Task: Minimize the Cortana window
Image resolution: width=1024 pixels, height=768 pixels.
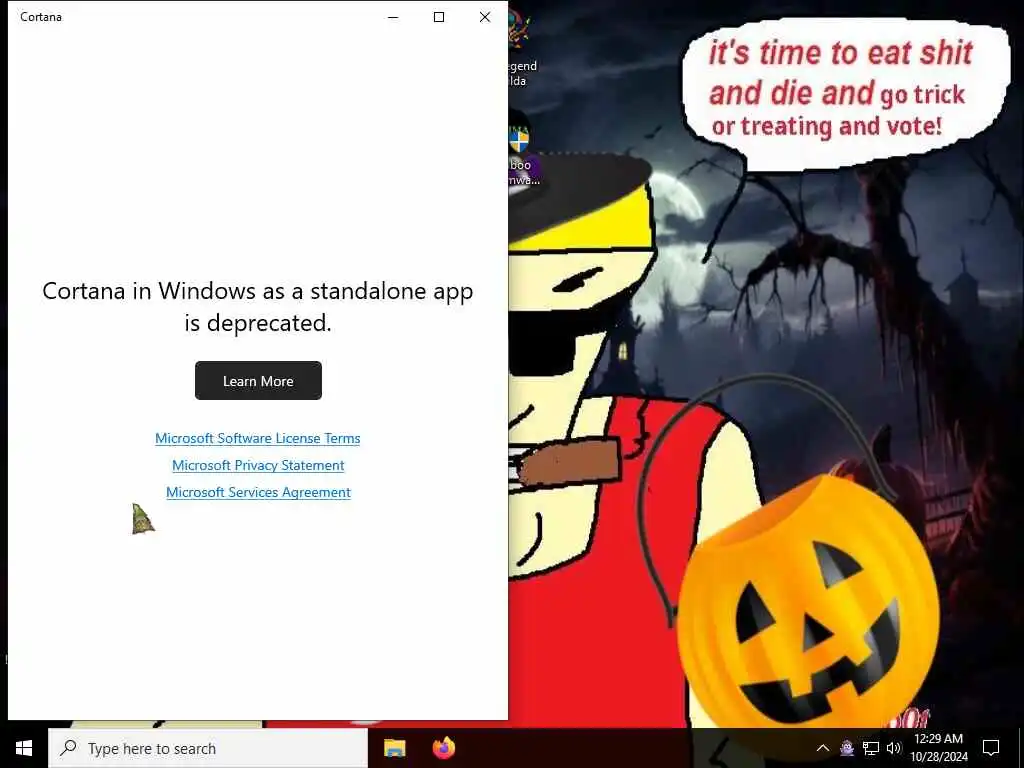Action: 393,17
